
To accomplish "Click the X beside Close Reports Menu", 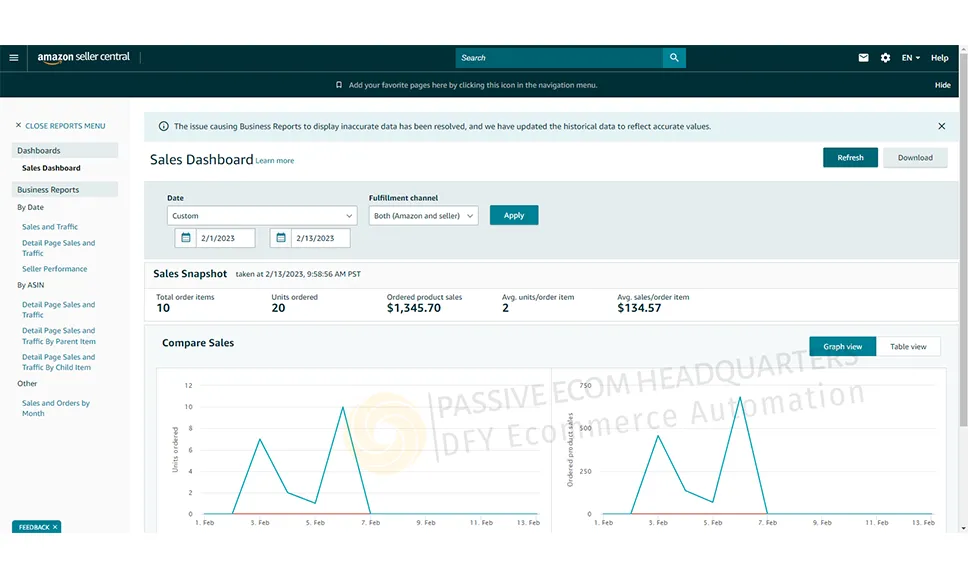I will [x=19, y=125].
